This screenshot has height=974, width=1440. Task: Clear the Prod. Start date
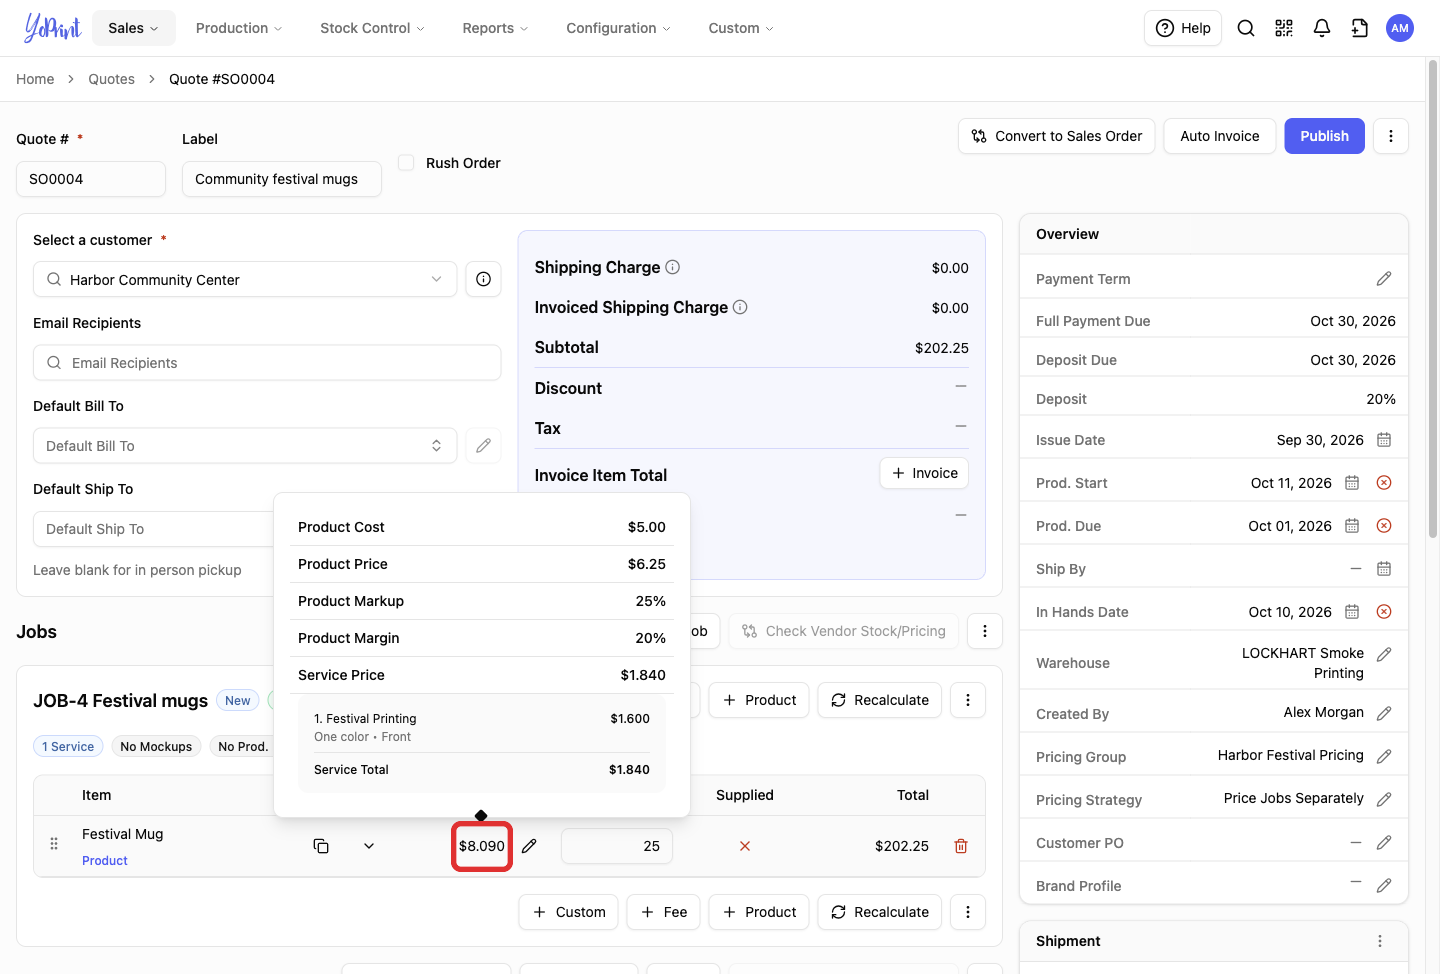coord(1384,483)
